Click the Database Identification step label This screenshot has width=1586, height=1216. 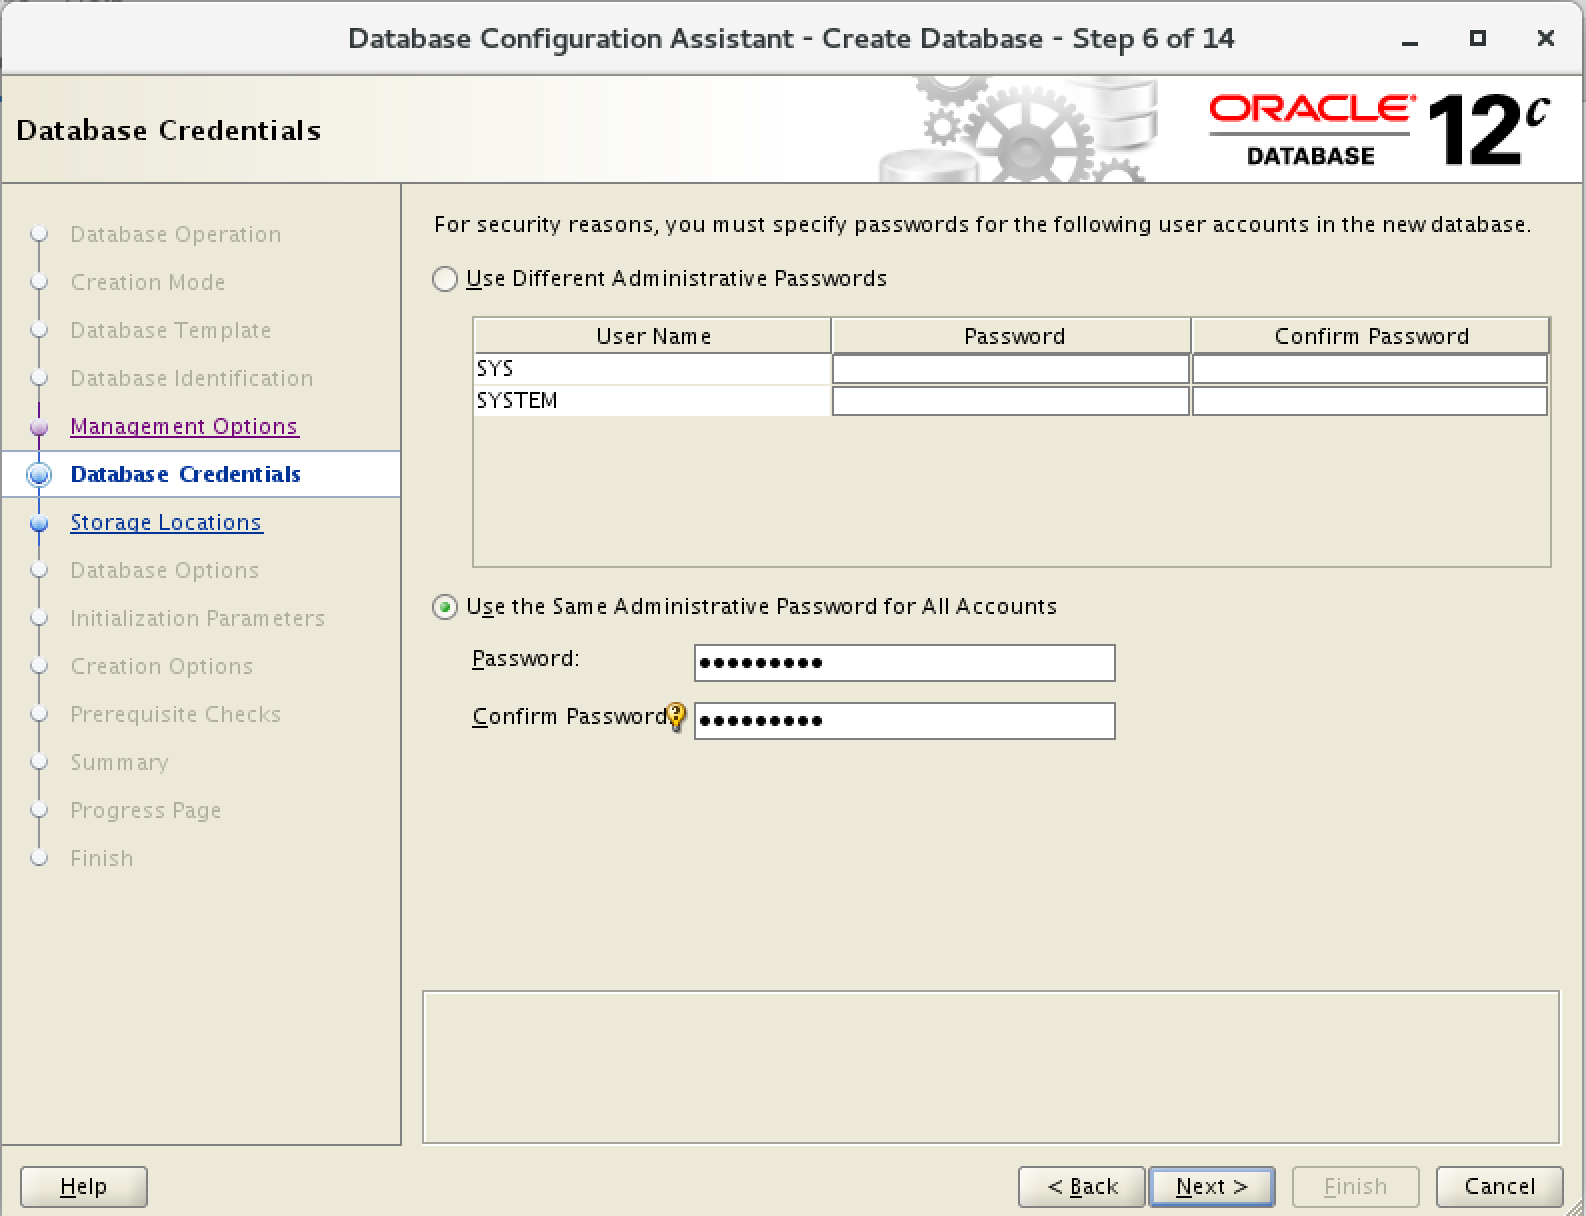(192, 378)
